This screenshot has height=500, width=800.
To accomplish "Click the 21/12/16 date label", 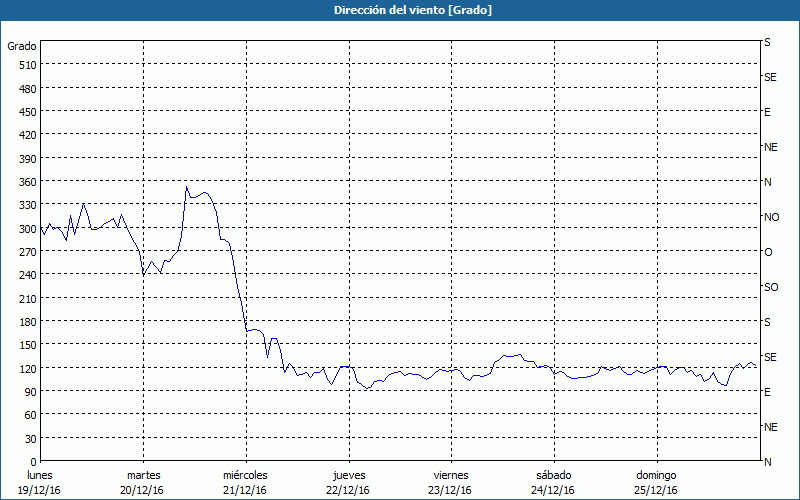I will click(x=245, y=490).
